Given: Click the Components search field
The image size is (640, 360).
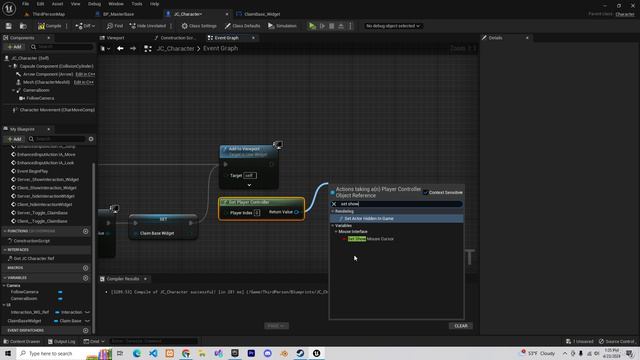Looking at the screenshot, I should point(62,47).
